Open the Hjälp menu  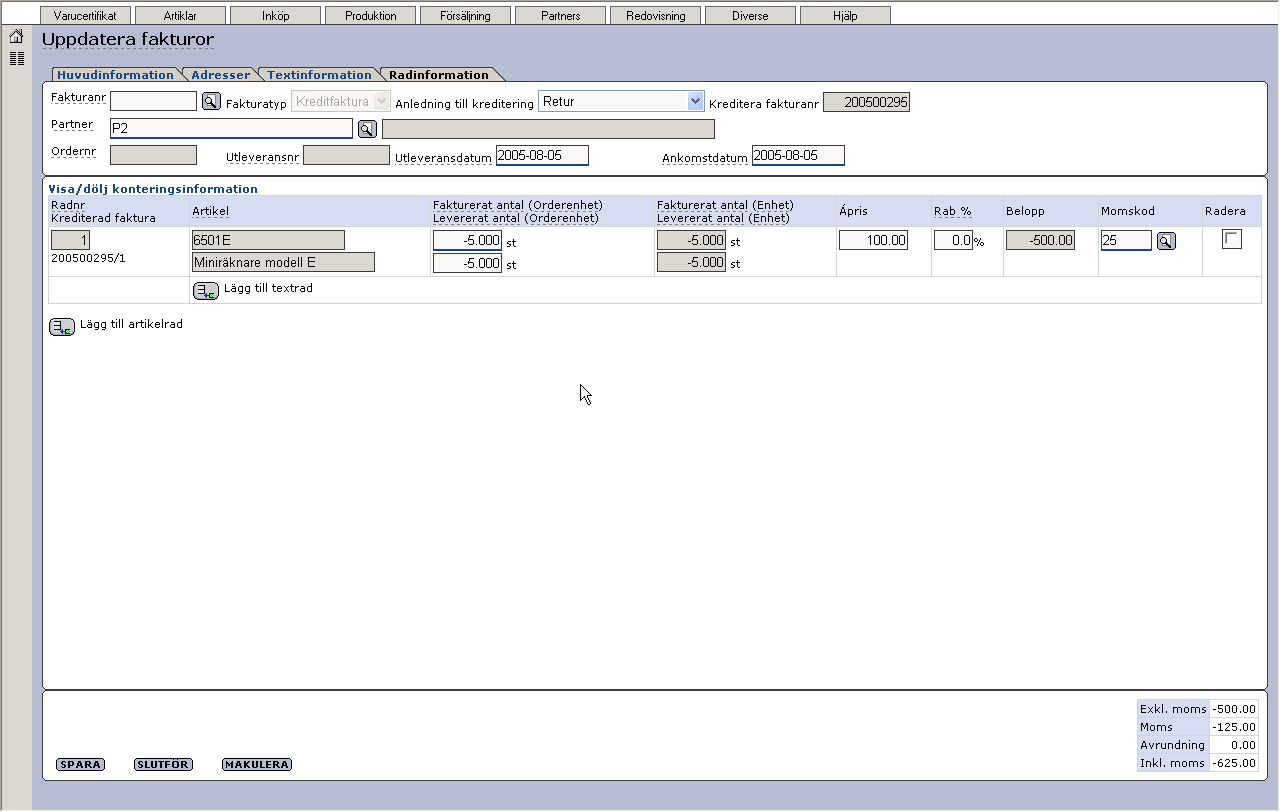point(845,16)
